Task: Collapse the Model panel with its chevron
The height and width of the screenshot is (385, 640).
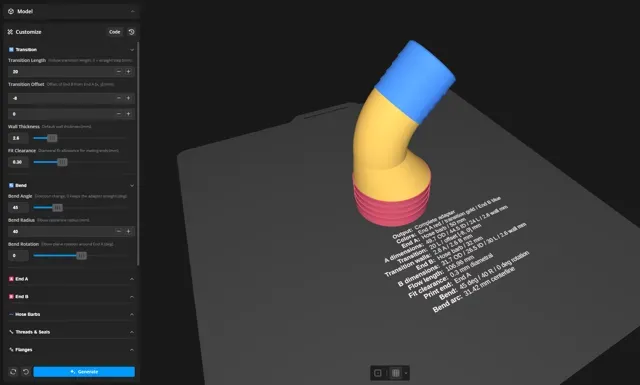Action: (133, 11)
